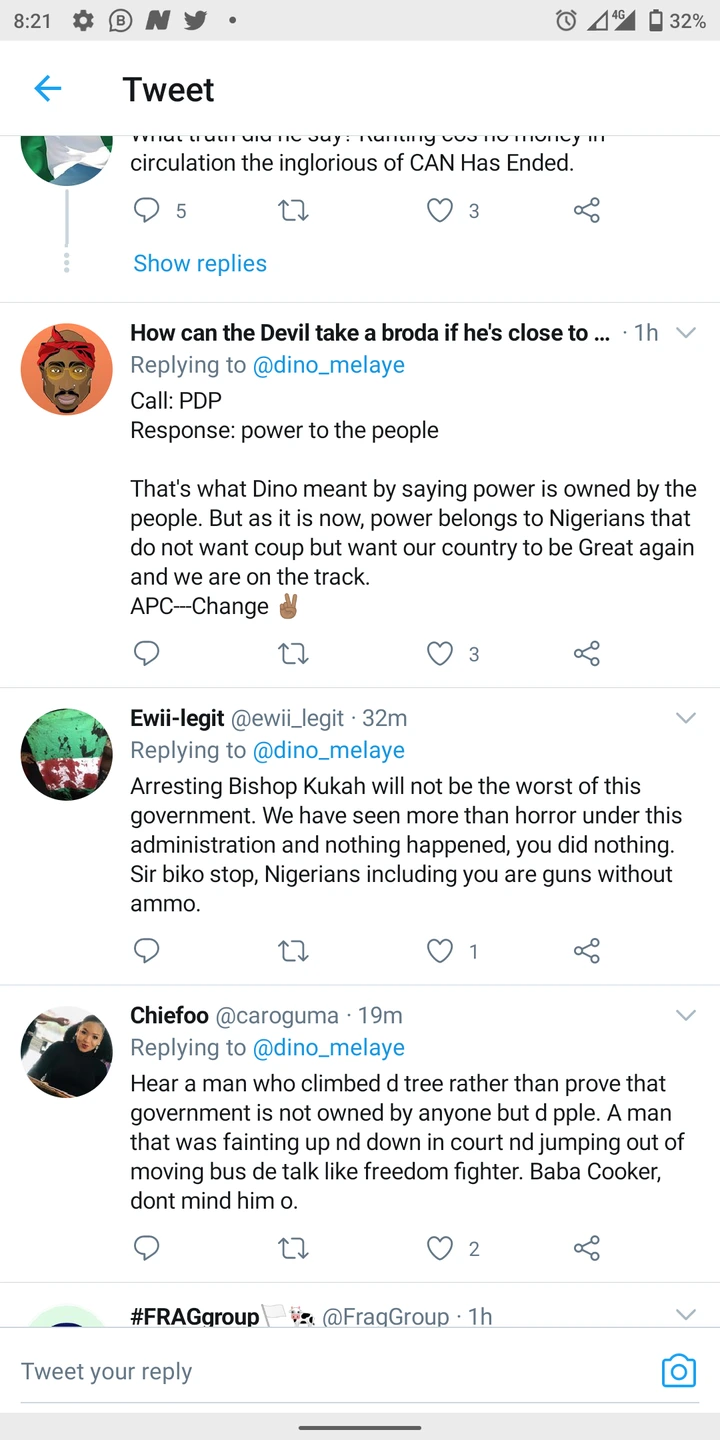Go back using the blue arrow
The height and width of the screenshot is (1440, 720).
pos(48,89)
